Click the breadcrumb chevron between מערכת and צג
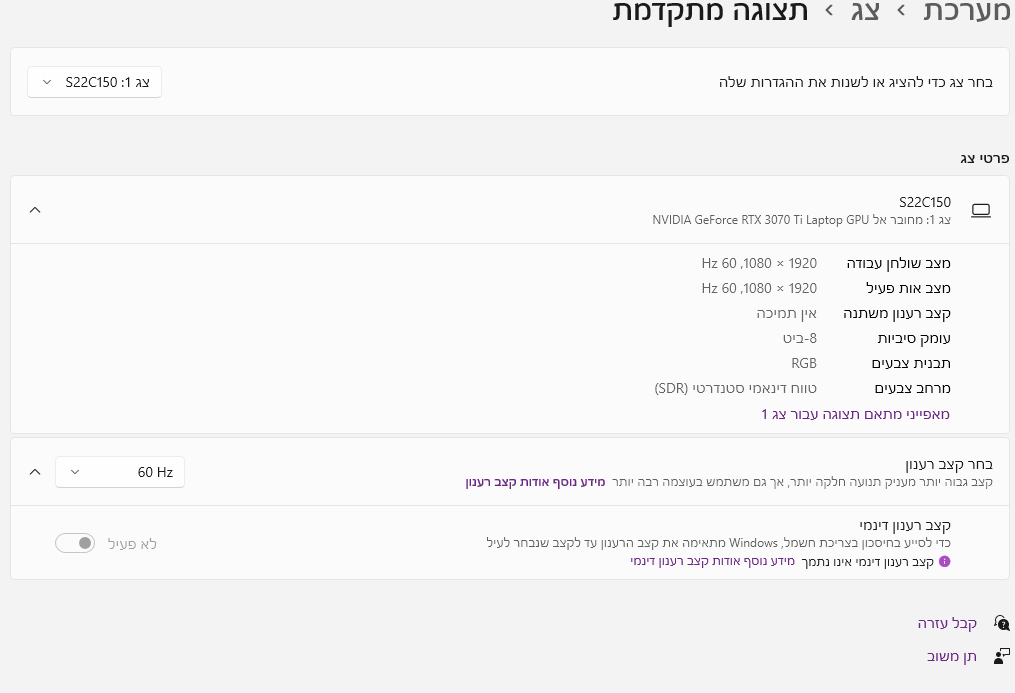This screenshot has height=693, width=1015. (901, 11)
